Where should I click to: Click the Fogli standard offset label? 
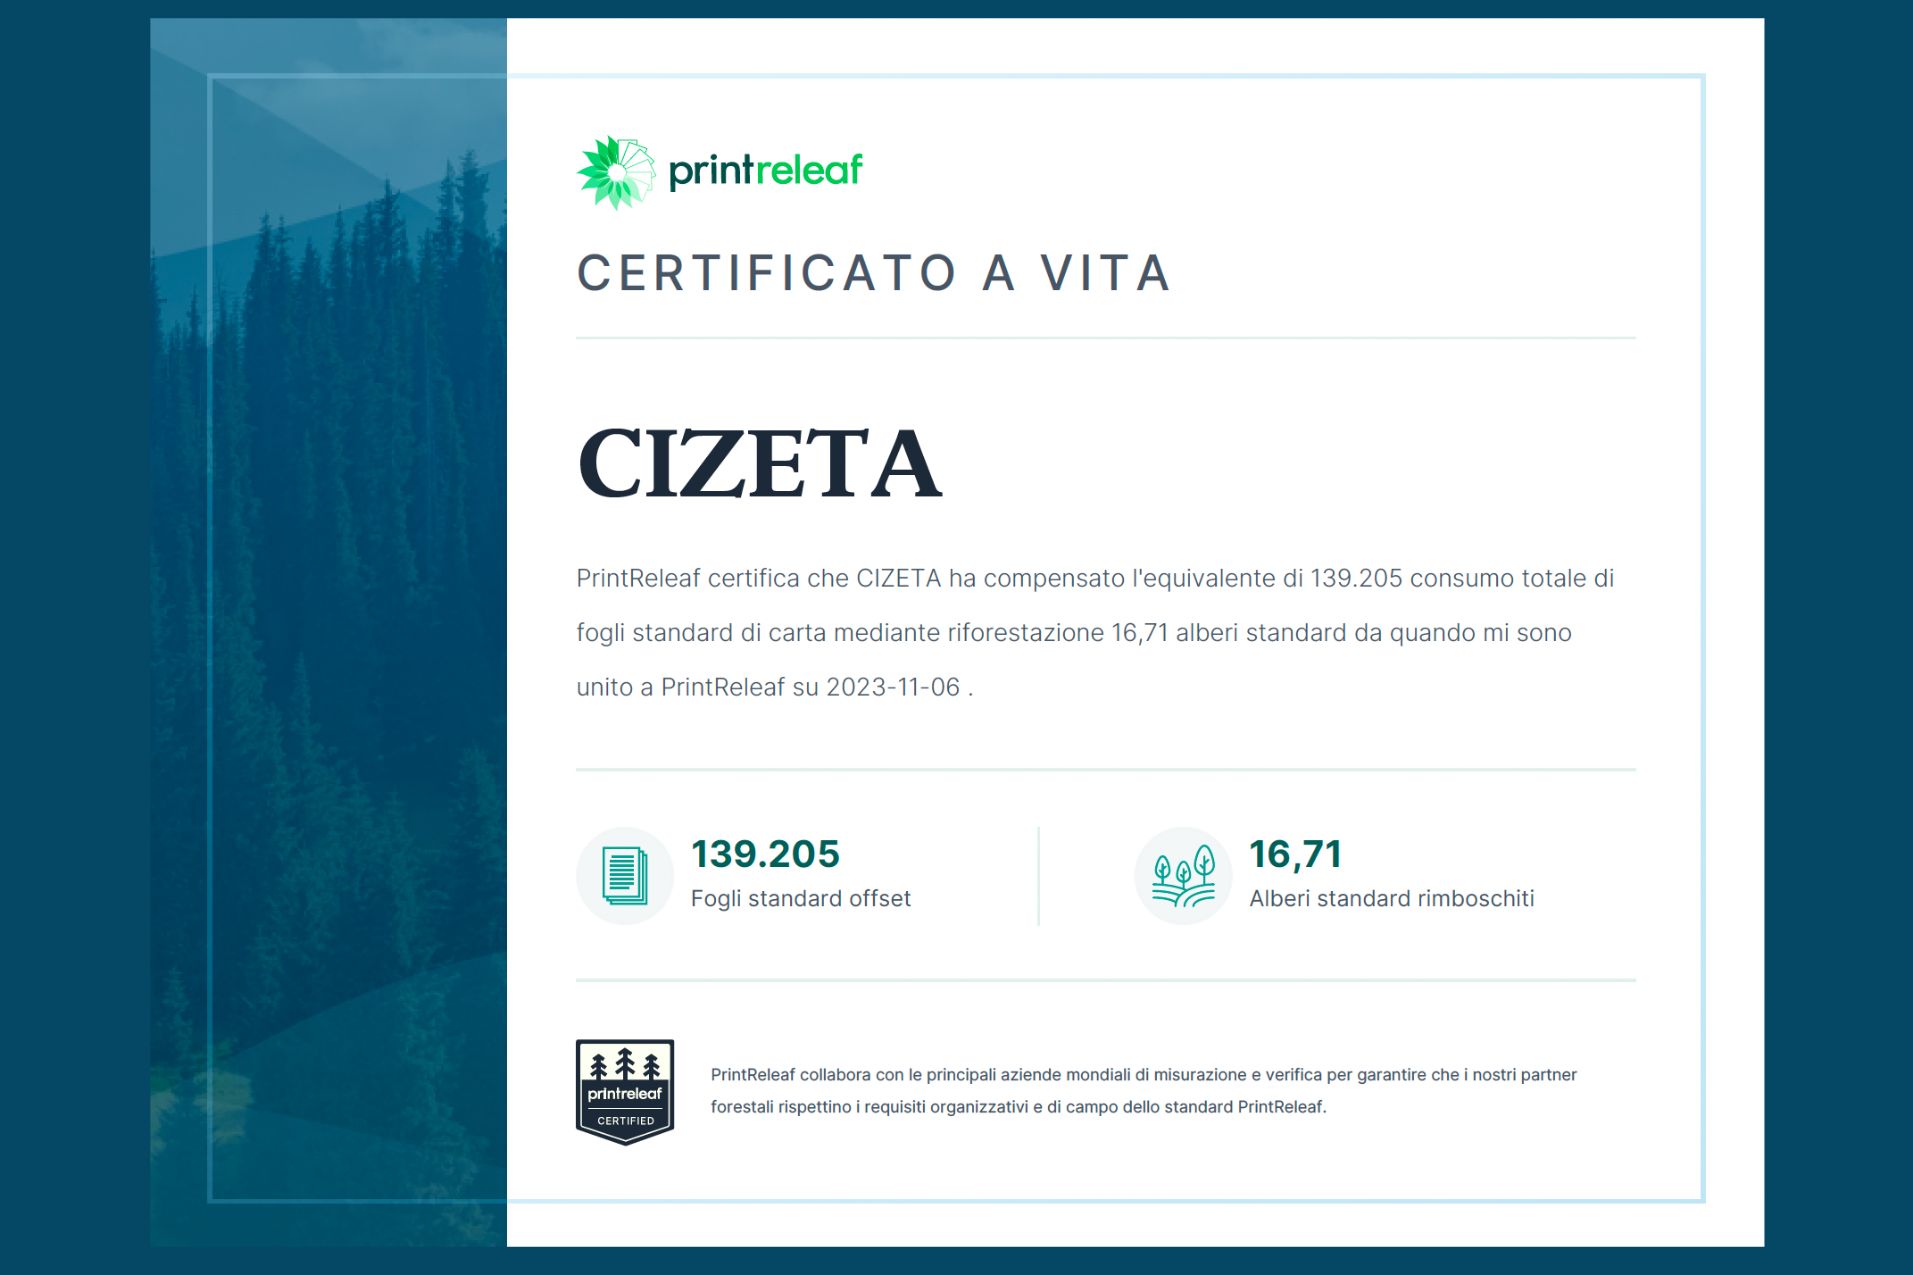coord(800,898)
